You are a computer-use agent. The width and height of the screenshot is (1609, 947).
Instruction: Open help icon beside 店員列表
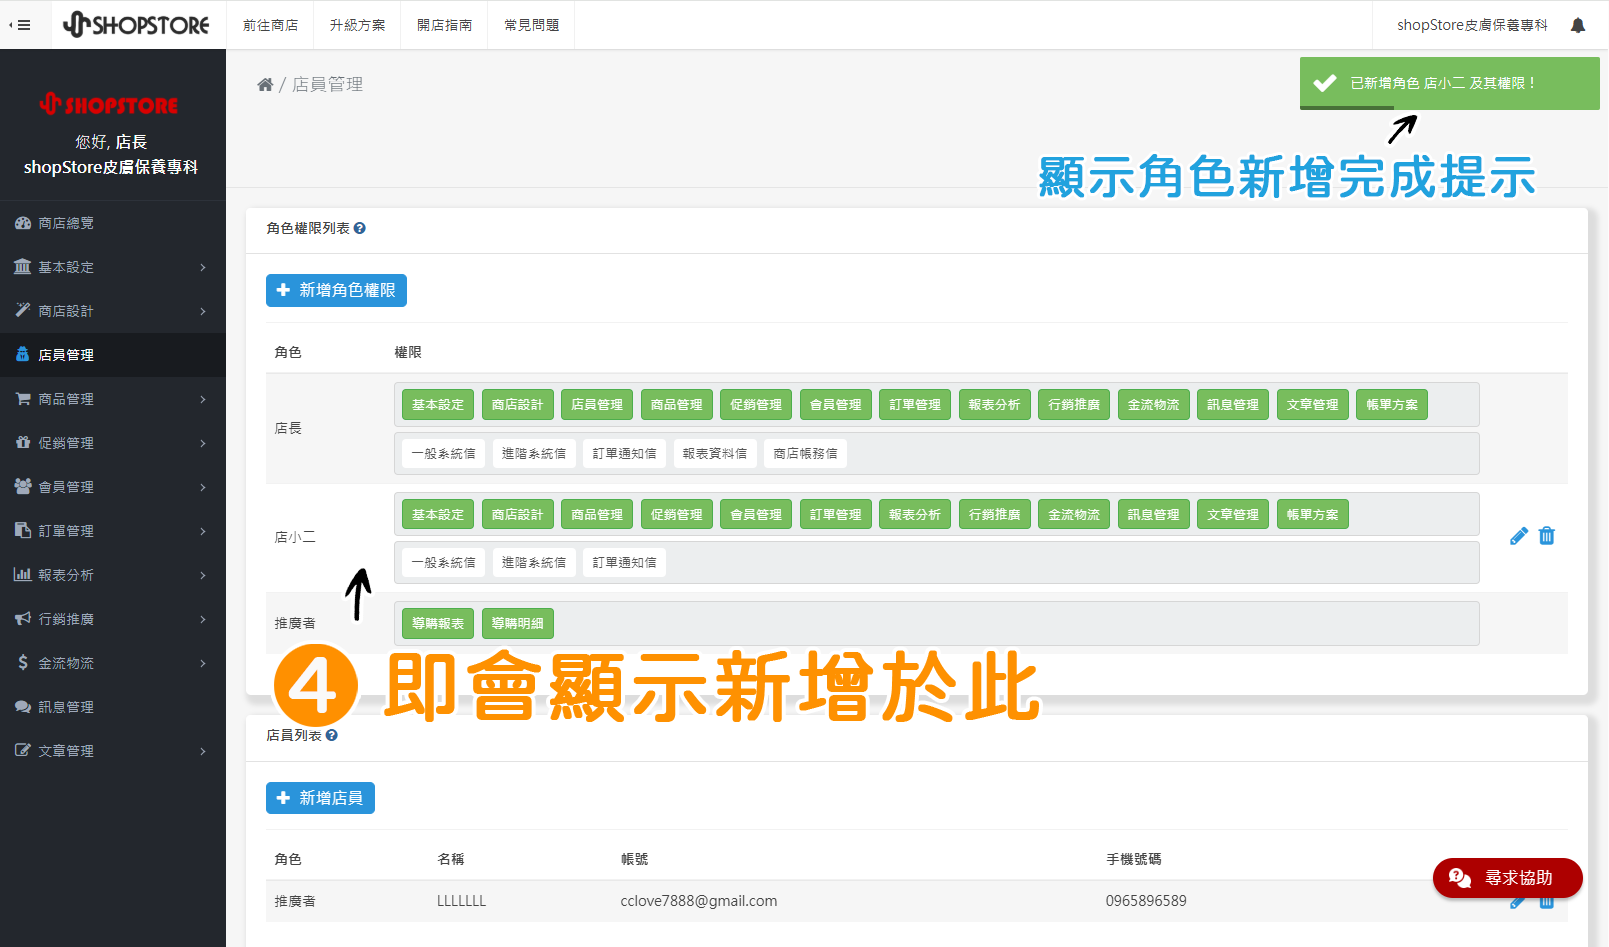point(332,735)
